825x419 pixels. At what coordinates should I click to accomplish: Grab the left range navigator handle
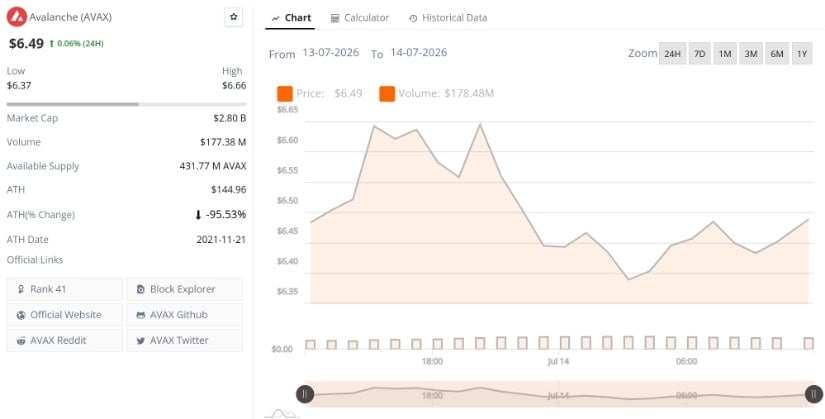(x=305, y=394)
